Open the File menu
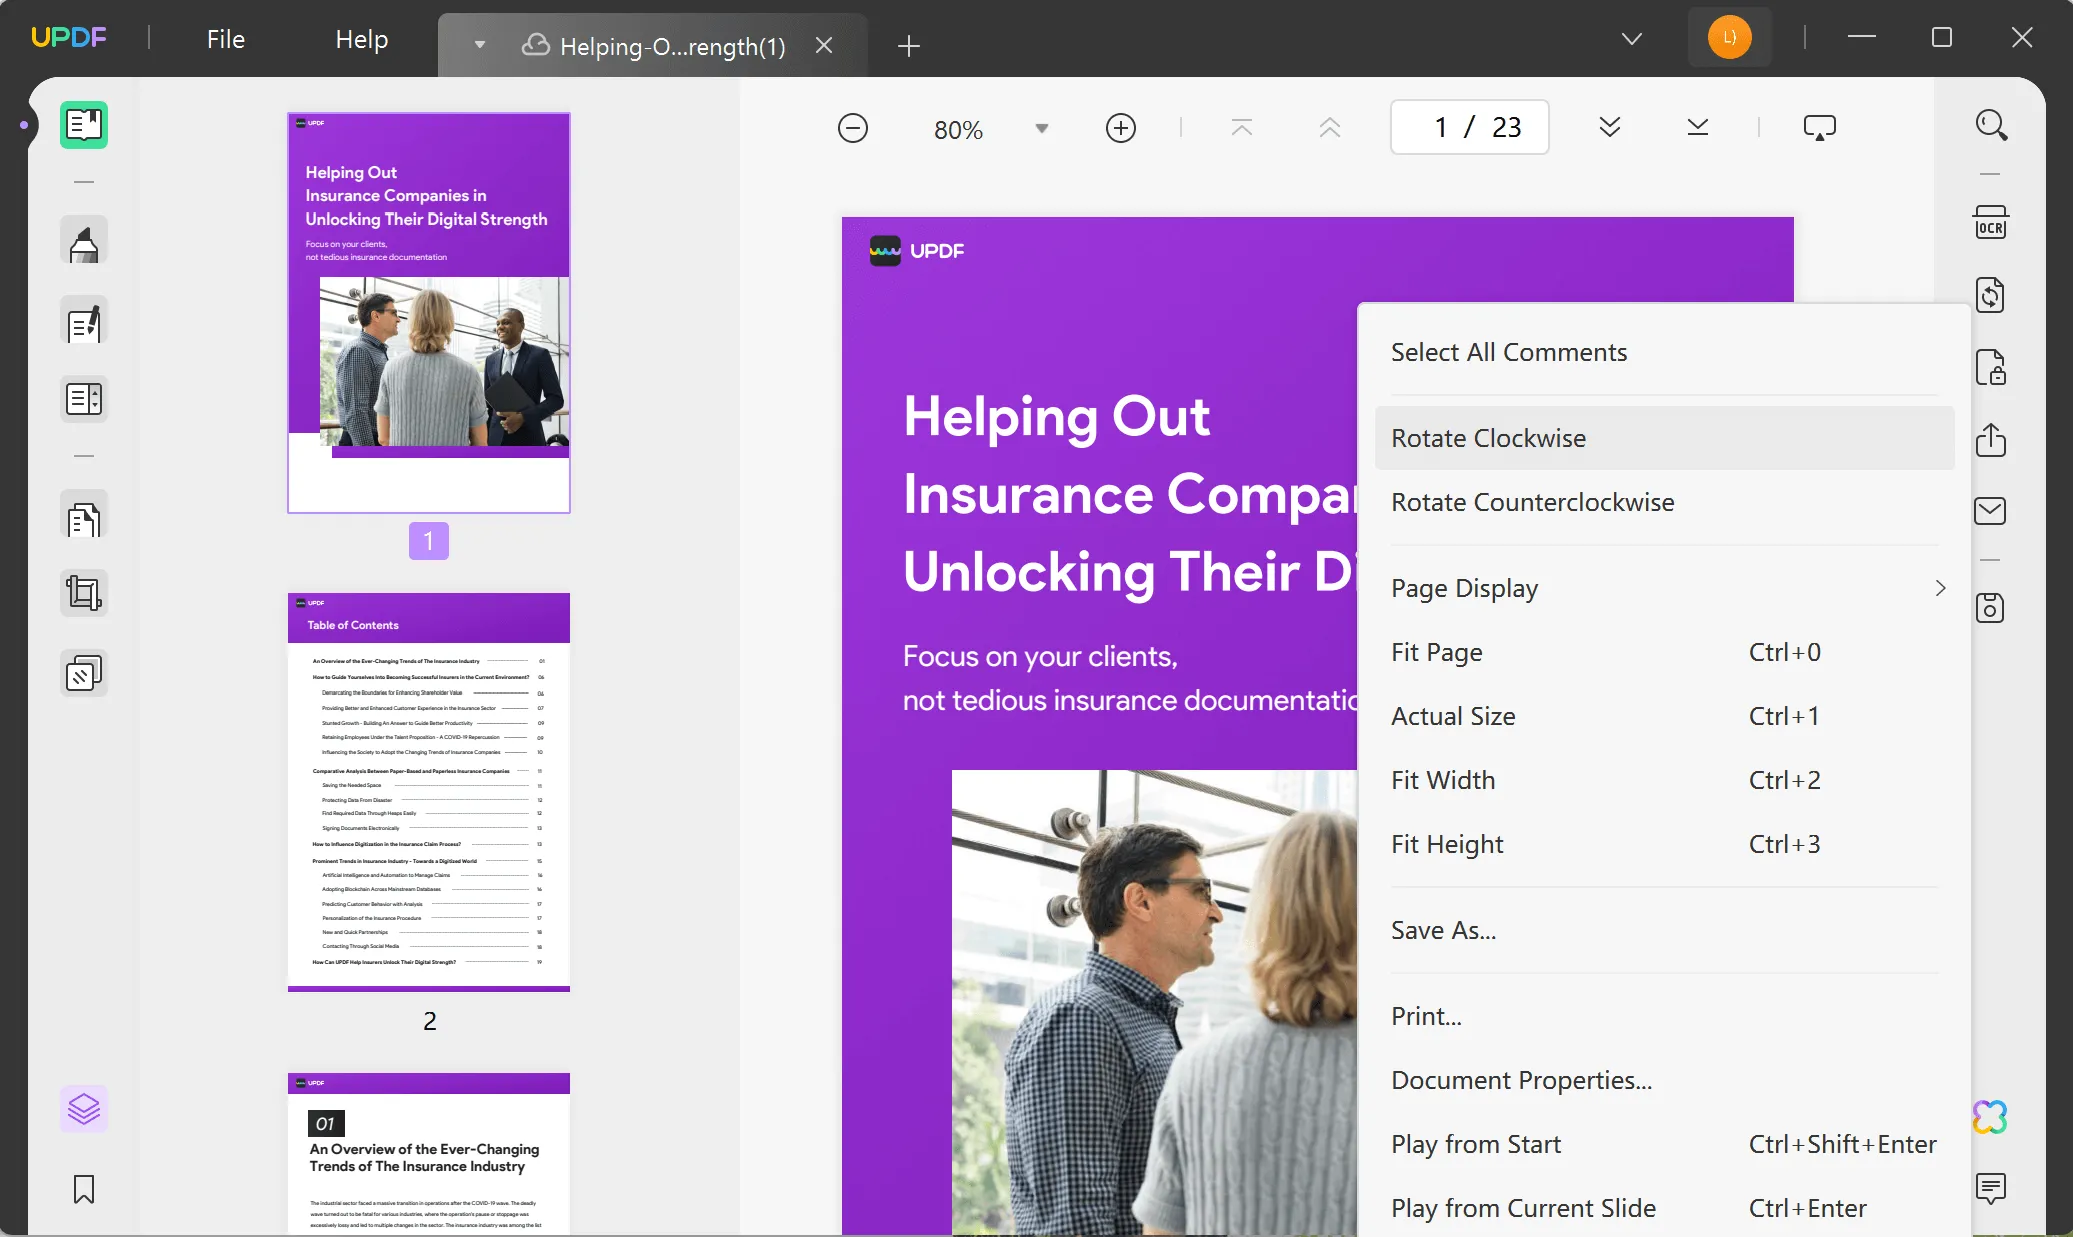 [225, 39]
